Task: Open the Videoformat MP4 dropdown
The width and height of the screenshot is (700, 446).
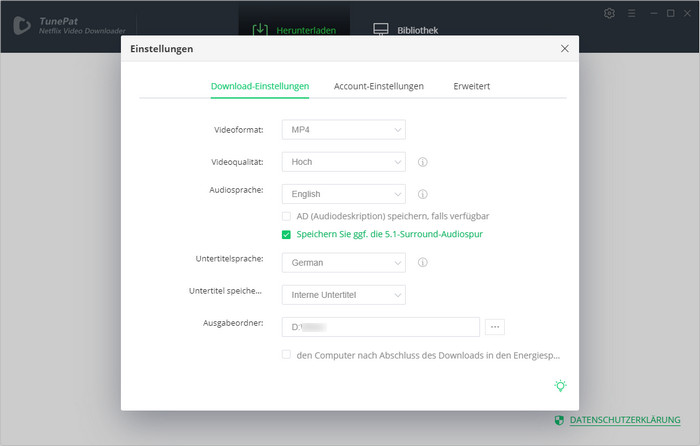Action: [343, 129]
